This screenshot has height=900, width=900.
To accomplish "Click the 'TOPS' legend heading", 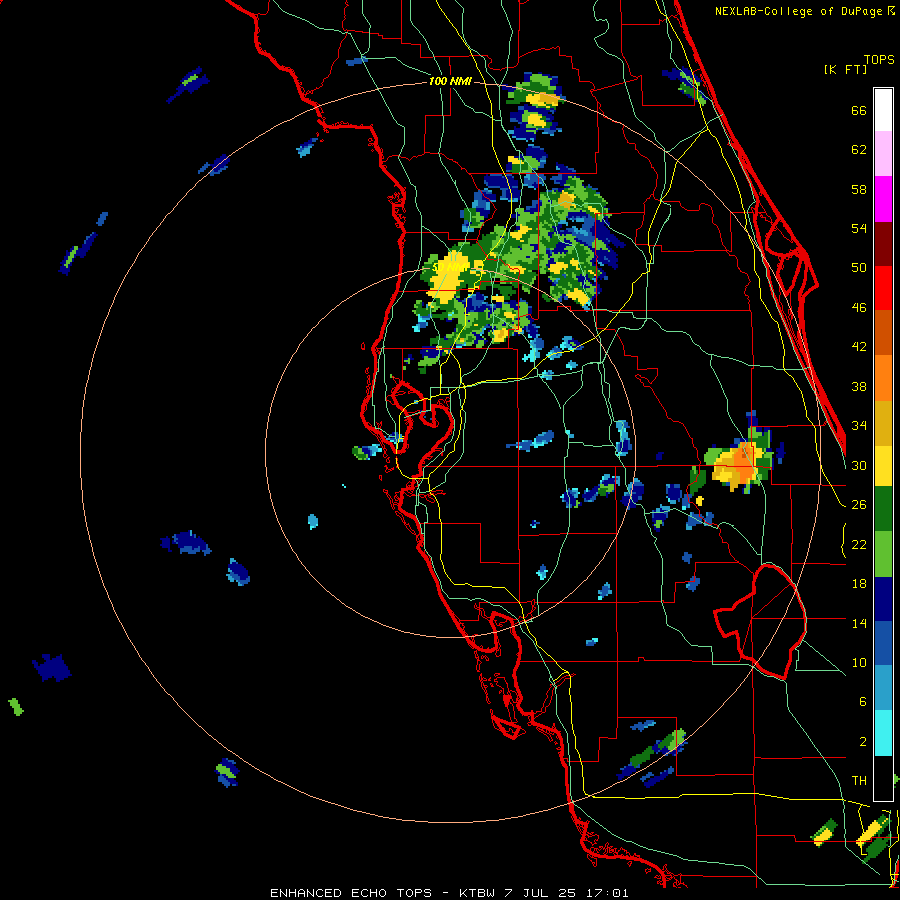I will click(x=879, y=60).
